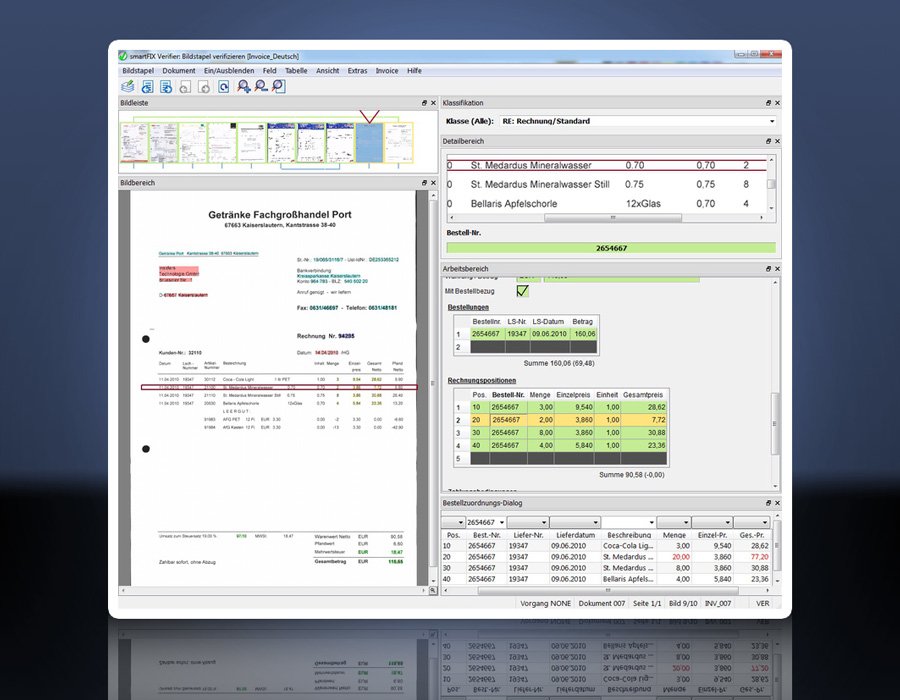Click Bild 9/10 in the status bar
The width and height of the screenshot is (900, 700).
pyautogui.click(x=683, y=603)
